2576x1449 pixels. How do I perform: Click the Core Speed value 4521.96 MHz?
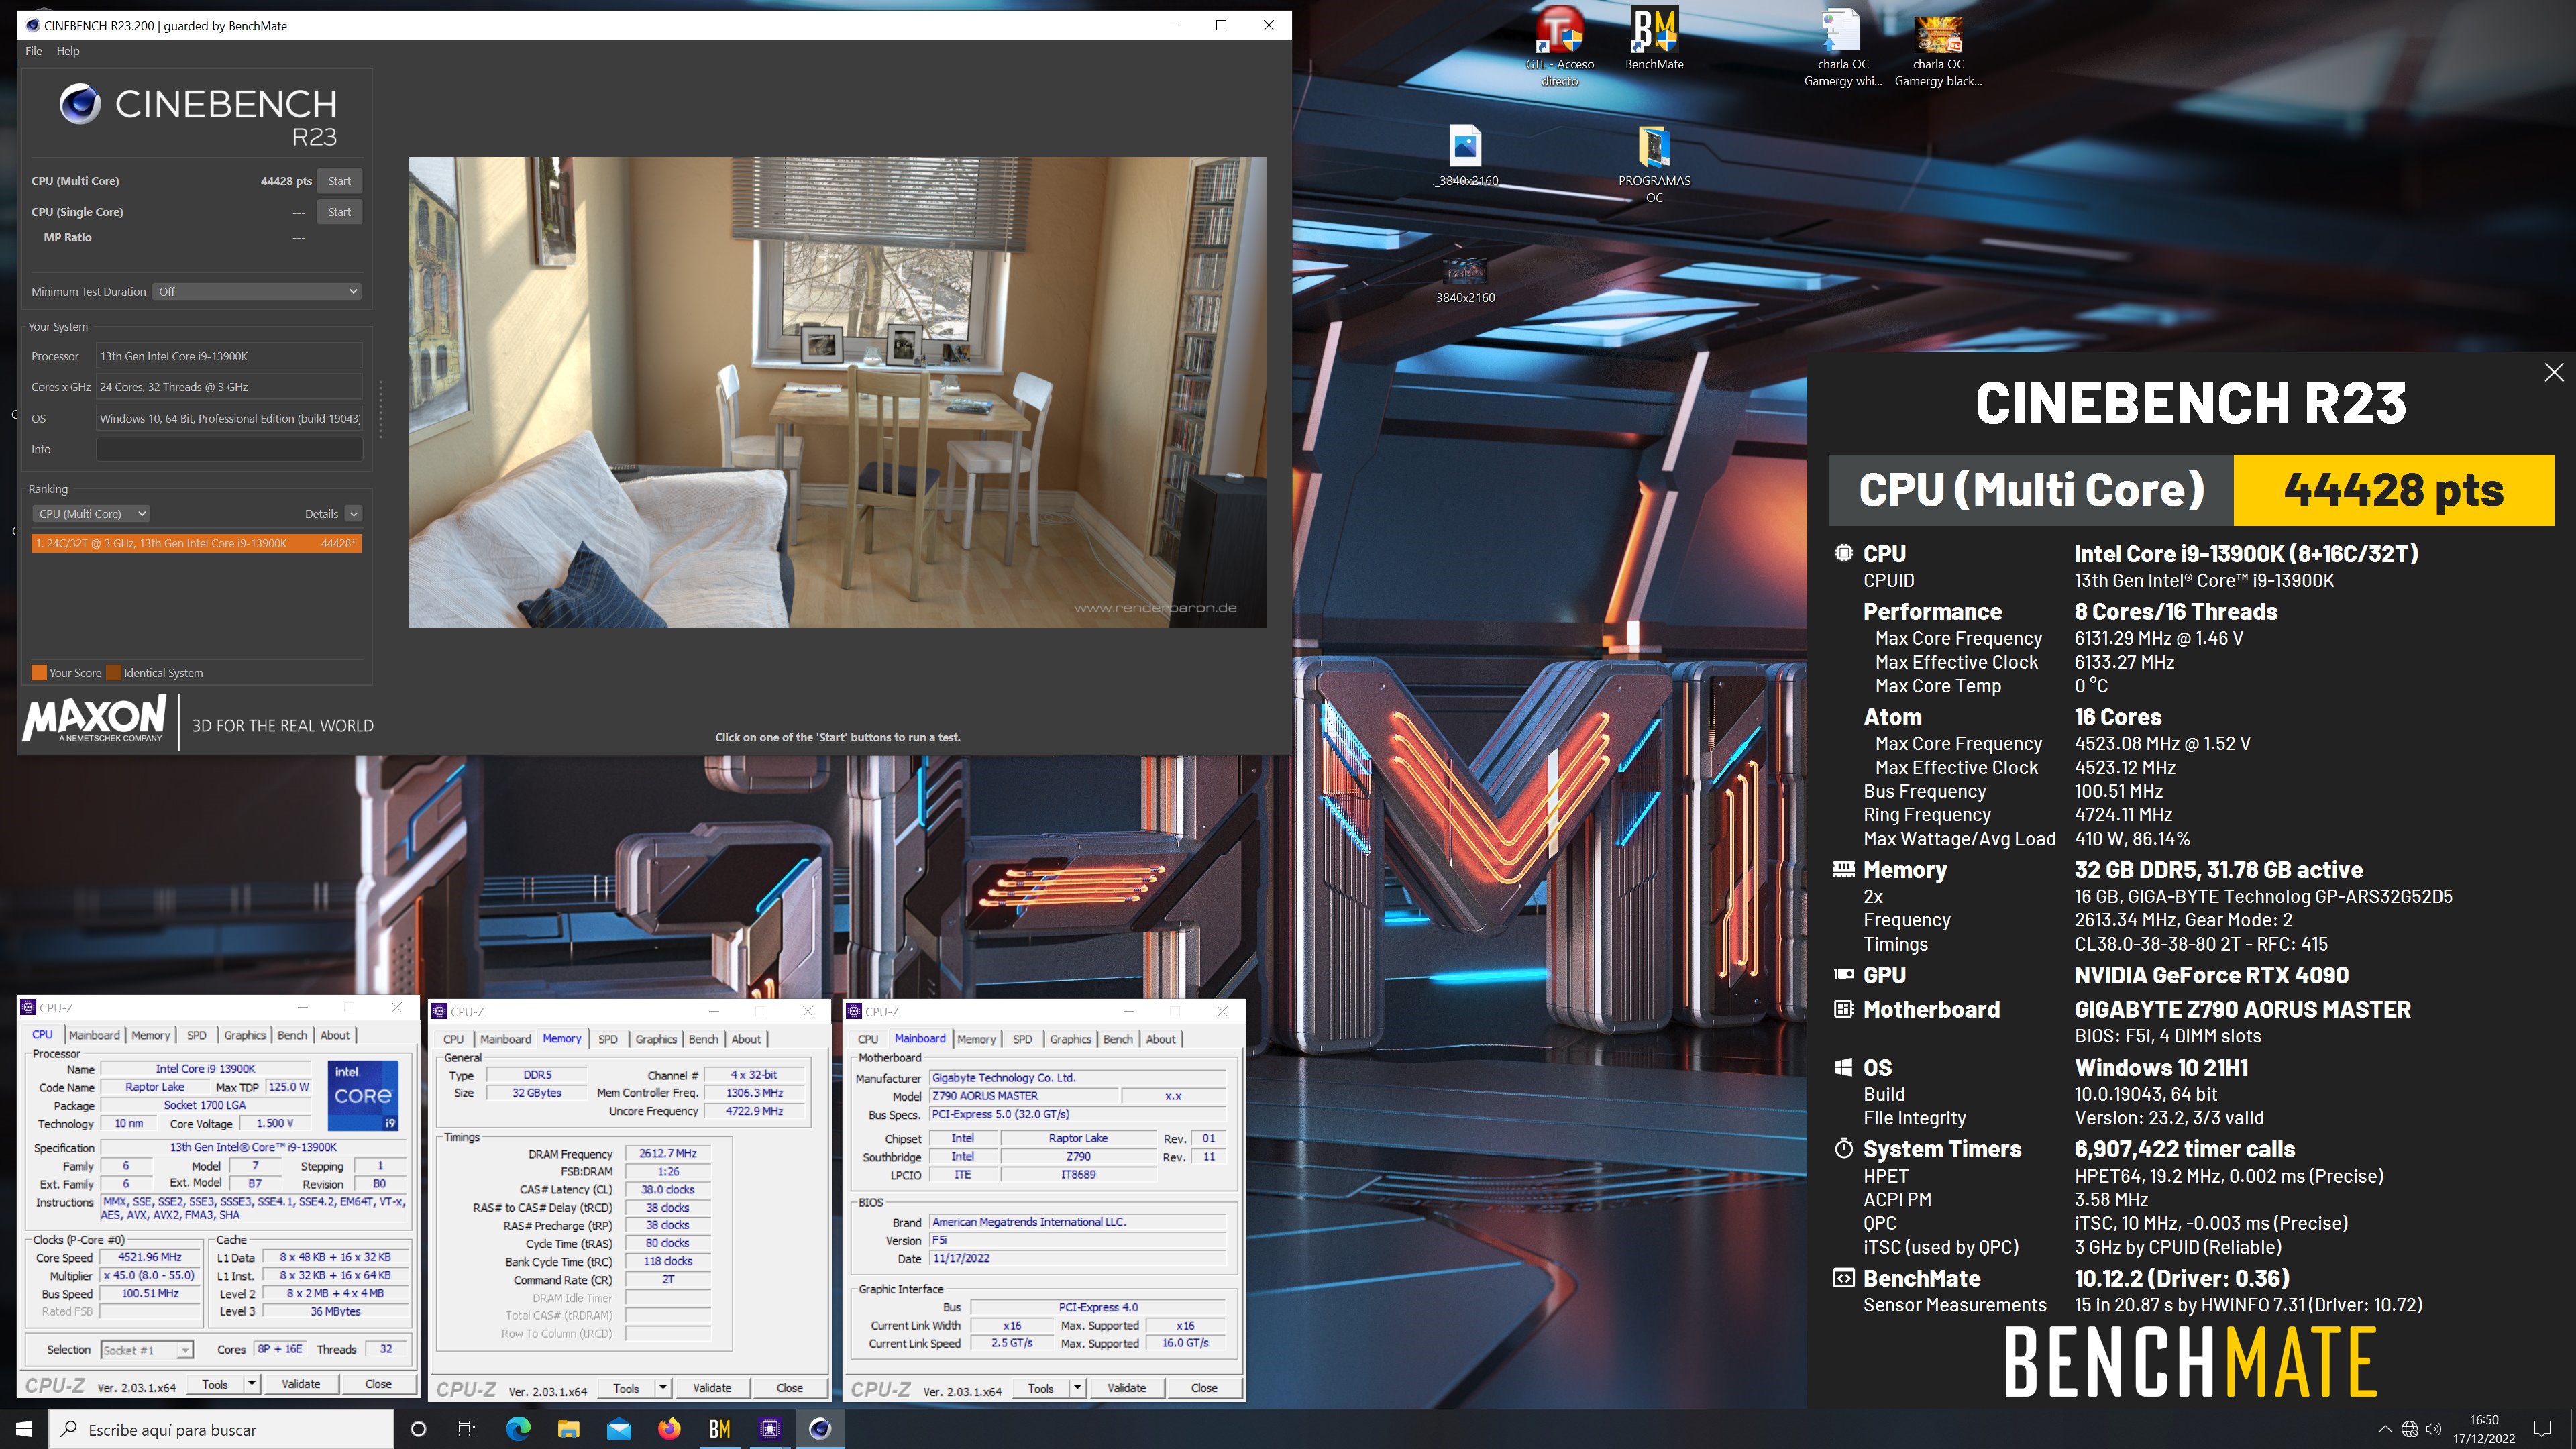click(x=150, y=1258)
